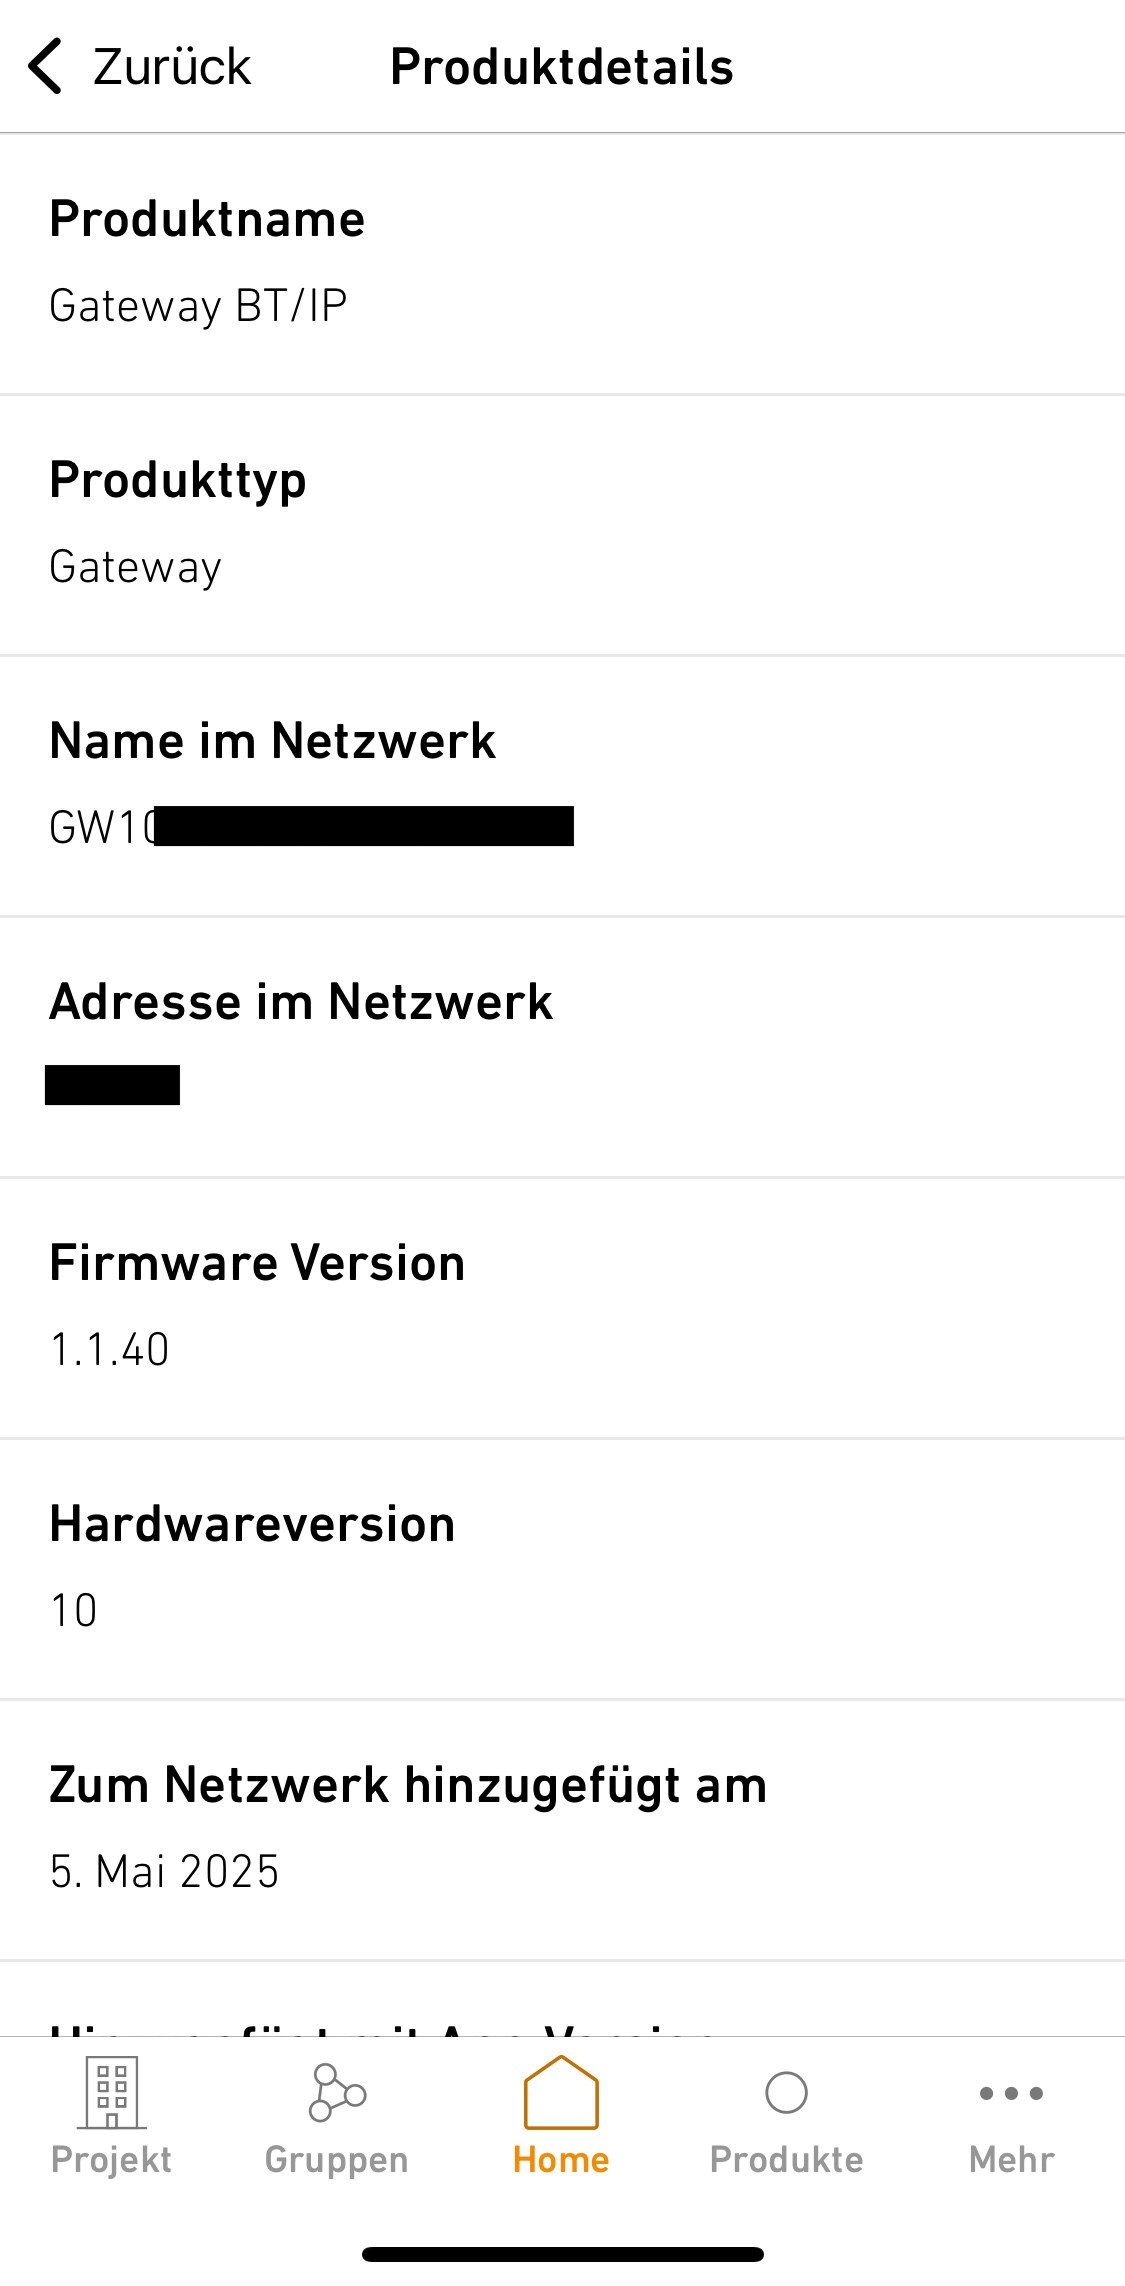Switch to the Mehr tab label

1011,2160
